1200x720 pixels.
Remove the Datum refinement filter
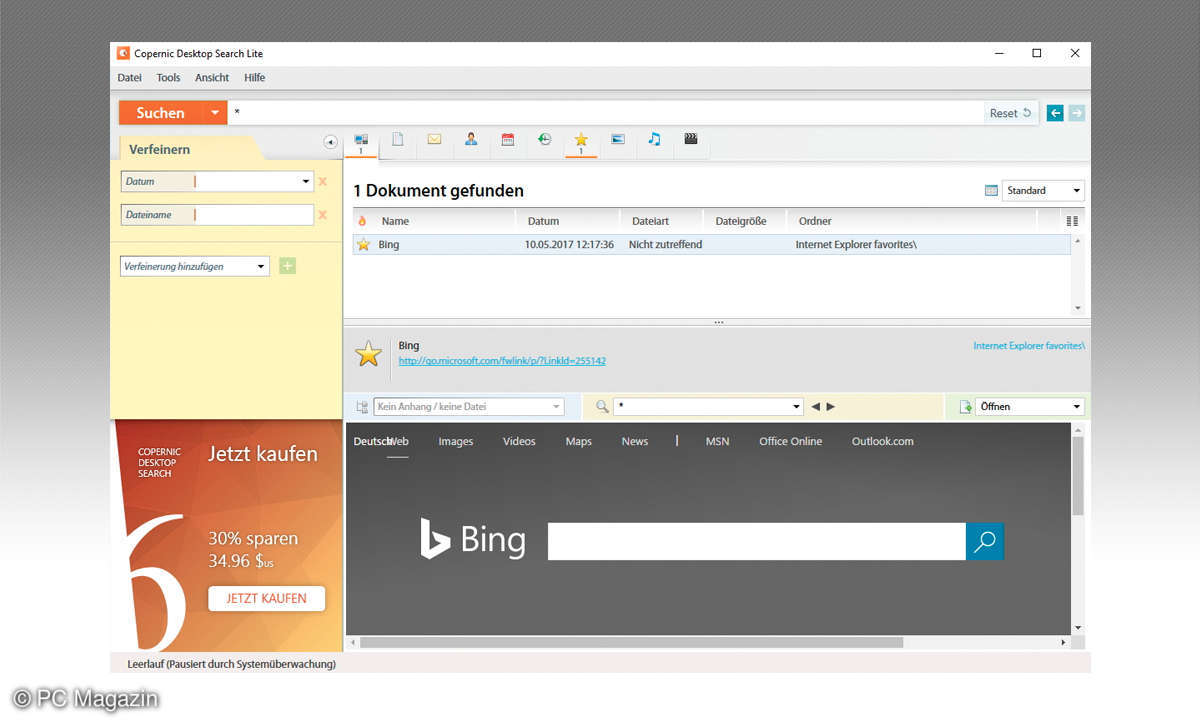[322, 182]
